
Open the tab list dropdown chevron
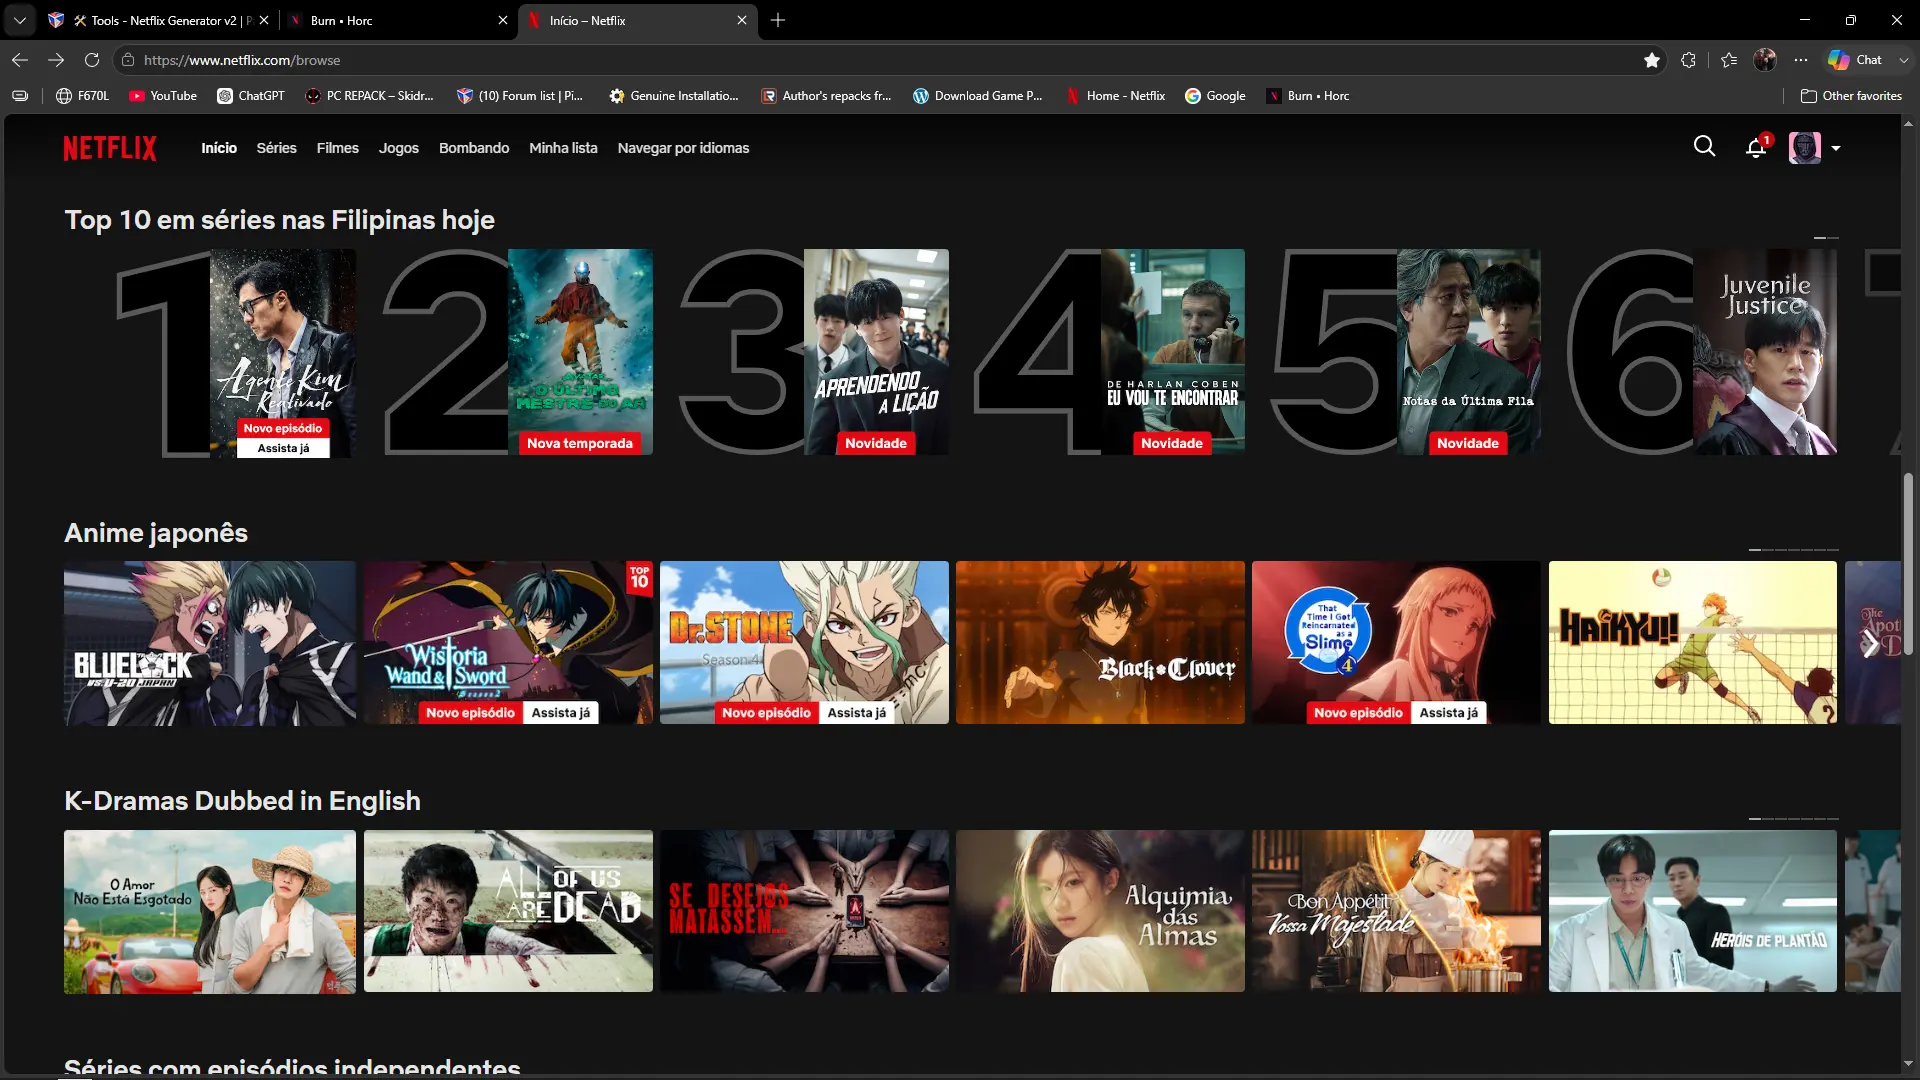(x=20, y=20)
